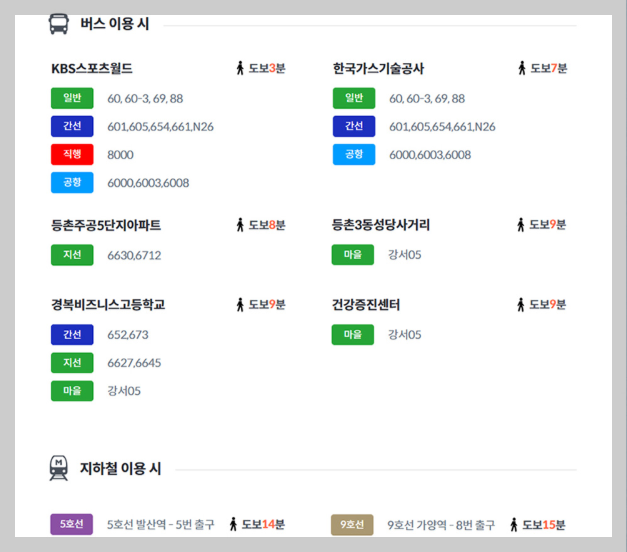Viewport: 627px width, 552px height.
Task: Click the 마을 badge under 건강증진센터
Action: tap(353, 334)
